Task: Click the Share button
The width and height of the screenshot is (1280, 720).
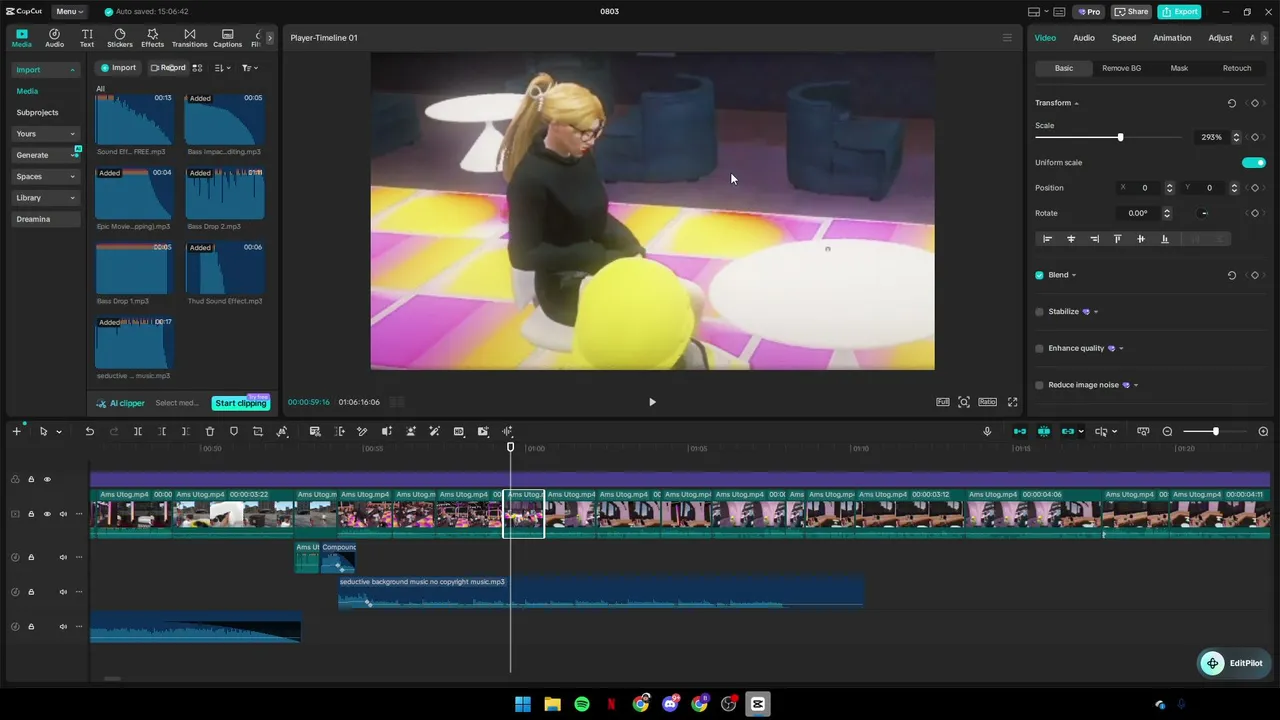Action: point(1131,12)
